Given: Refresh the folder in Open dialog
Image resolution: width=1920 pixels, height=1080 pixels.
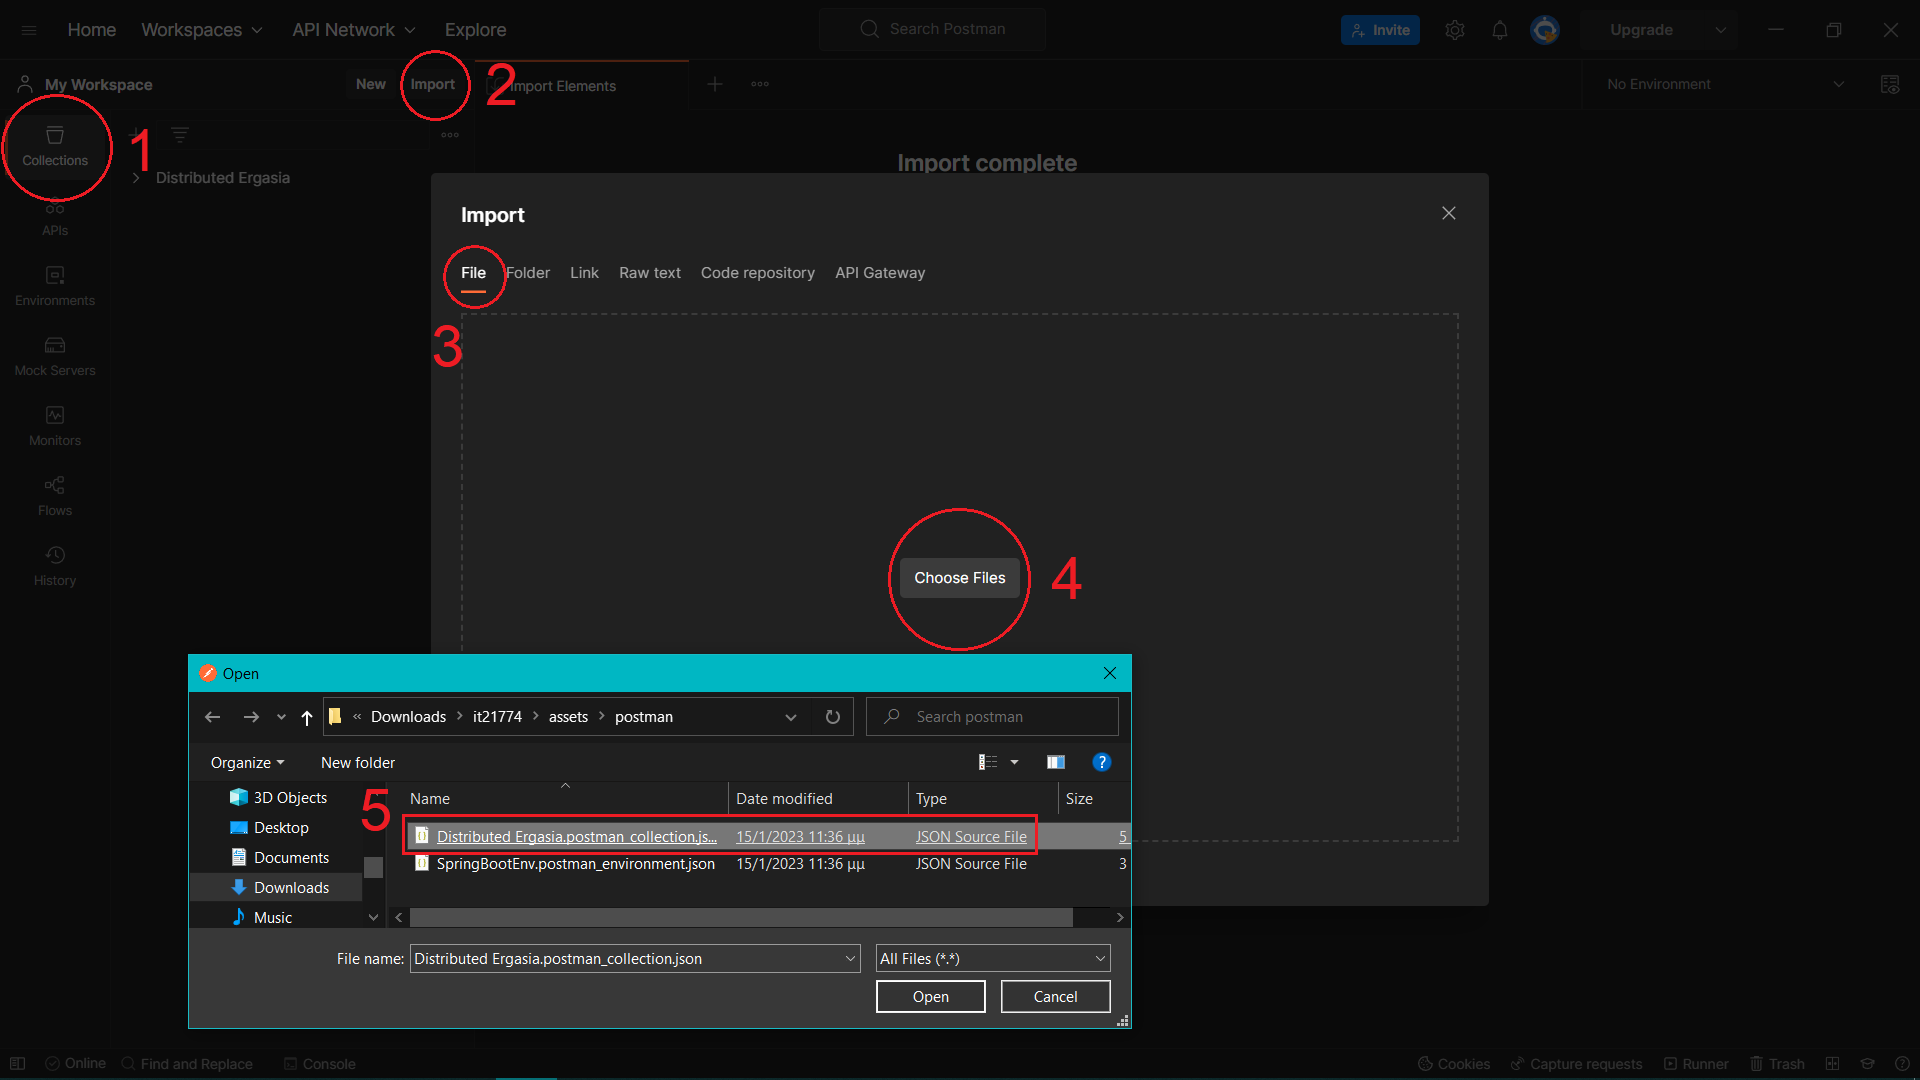Looking at the screenshot, I should 832,717.
